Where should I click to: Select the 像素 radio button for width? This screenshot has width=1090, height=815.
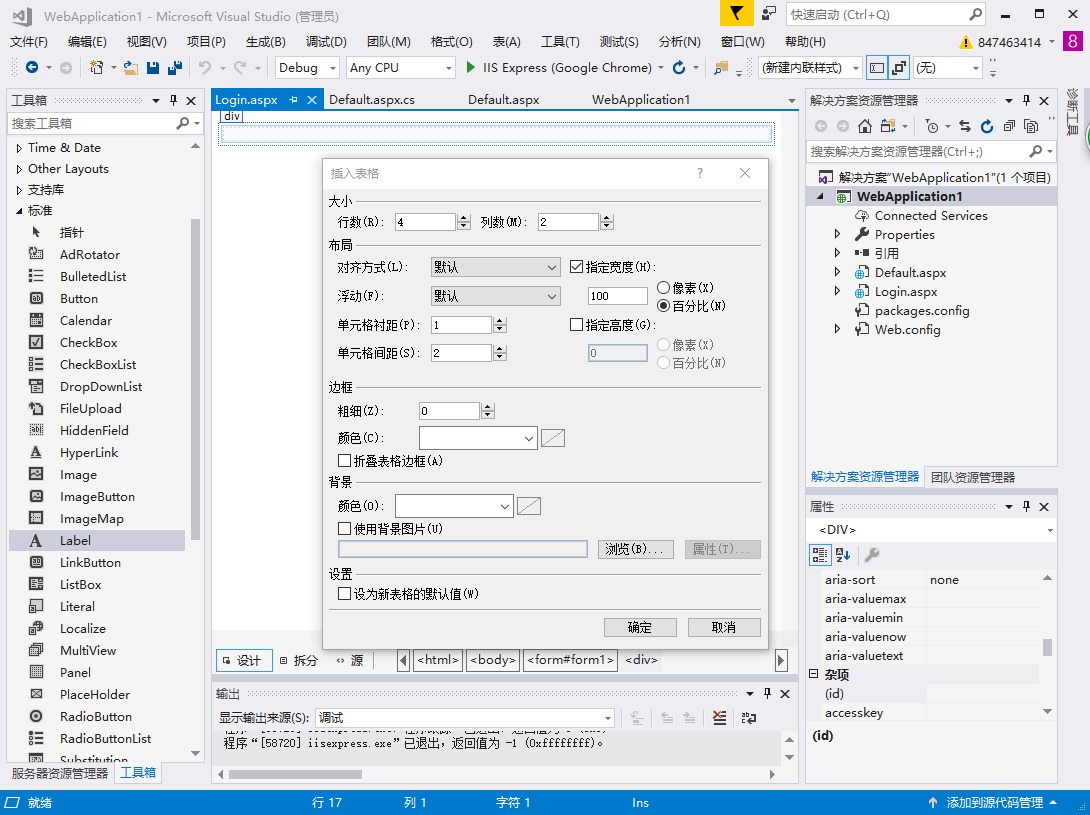click(x=663, y=288)
